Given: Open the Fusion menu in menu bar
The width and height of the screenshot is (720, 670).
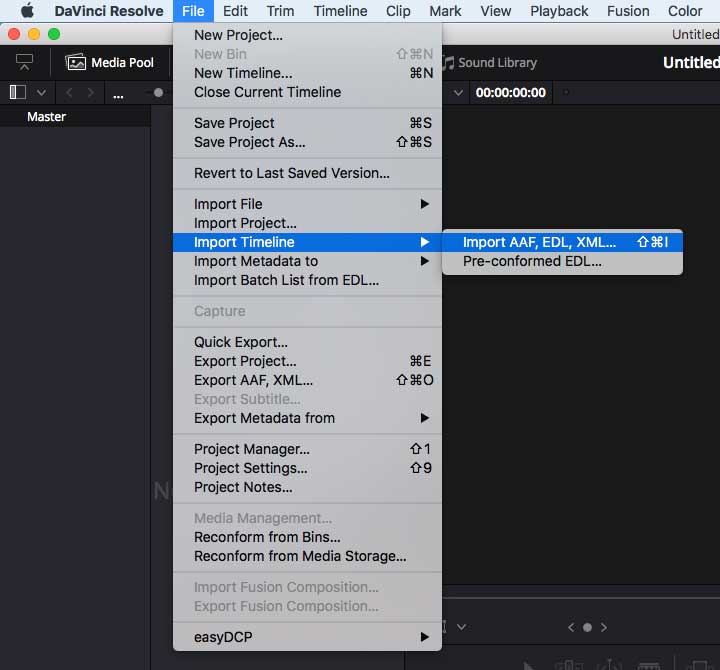Looking at the screenshot, I should coord(628,11).
